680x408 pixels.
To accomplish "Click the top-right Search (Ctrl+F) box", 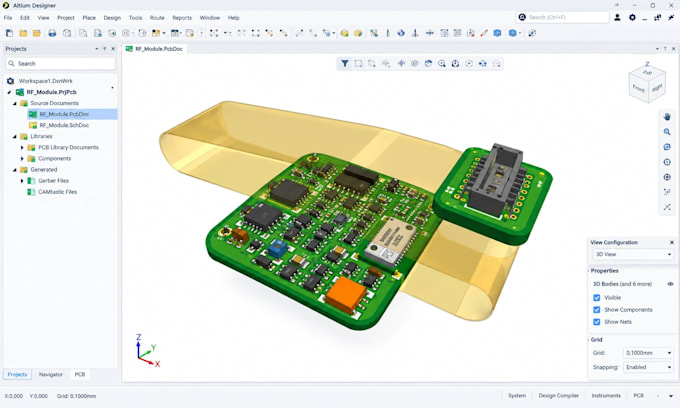I will [562, 17].
